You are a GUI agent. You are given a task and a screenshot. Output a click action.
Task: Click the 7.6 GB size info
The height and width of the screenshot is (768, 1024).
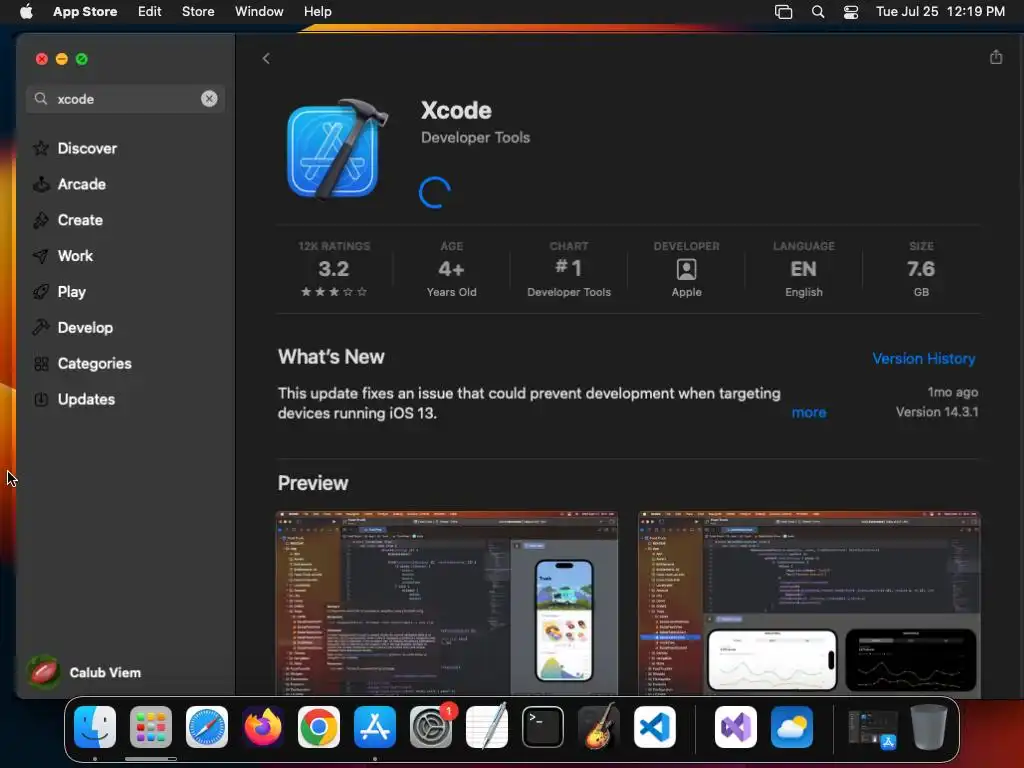pyautogui.click(x=921, y=269)
